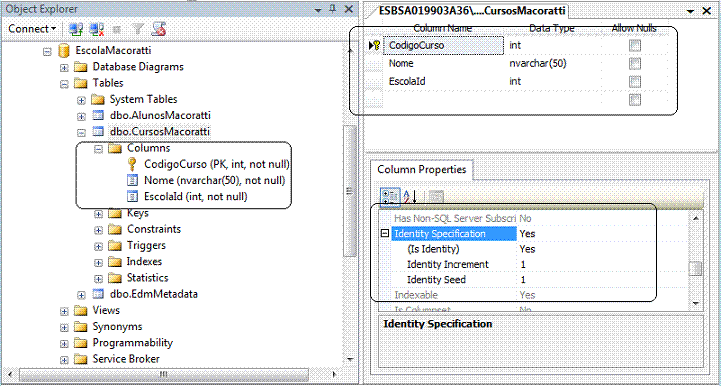The image size is (721, 386).
Task: Switch to ESBSA019903A36 CursosMacoratti tab
Action: pyautogui.click(x=472, y=11)
